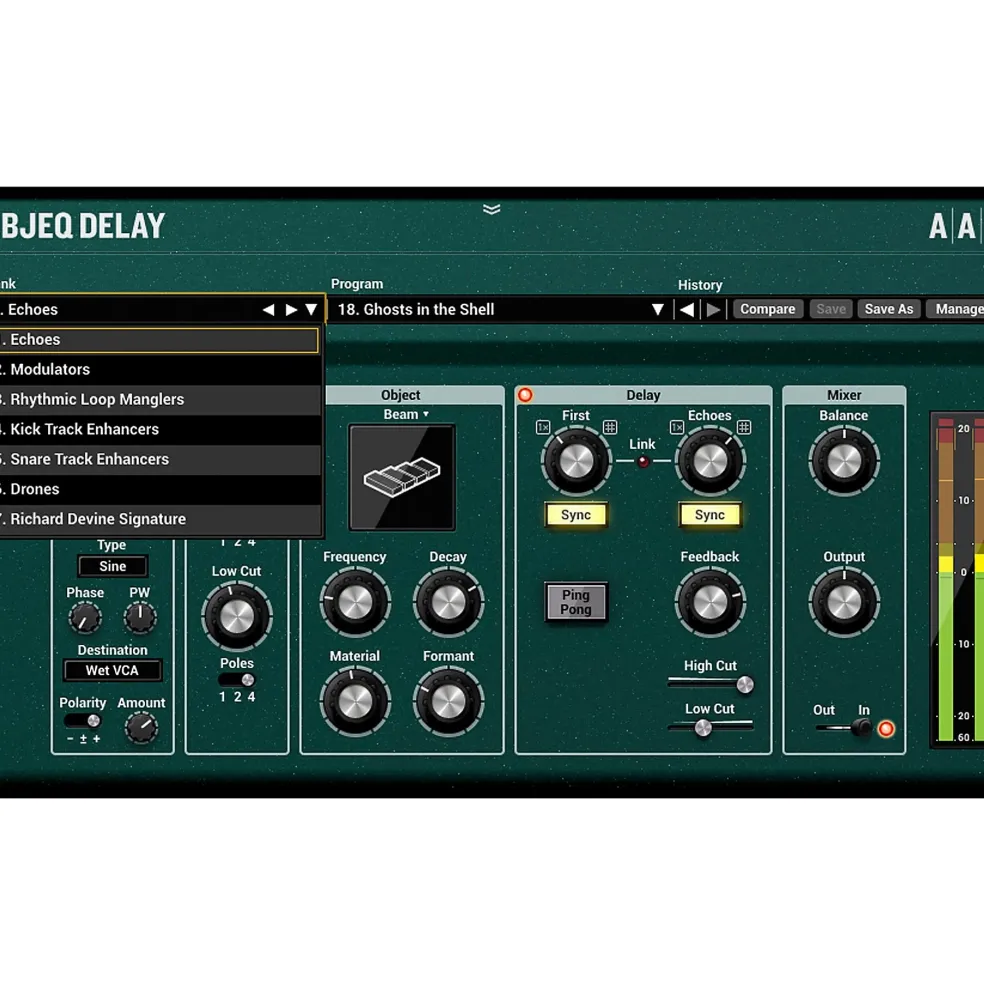
Task: Choose Rhythmic Loop Manglers bank
Action: point(160,400)
